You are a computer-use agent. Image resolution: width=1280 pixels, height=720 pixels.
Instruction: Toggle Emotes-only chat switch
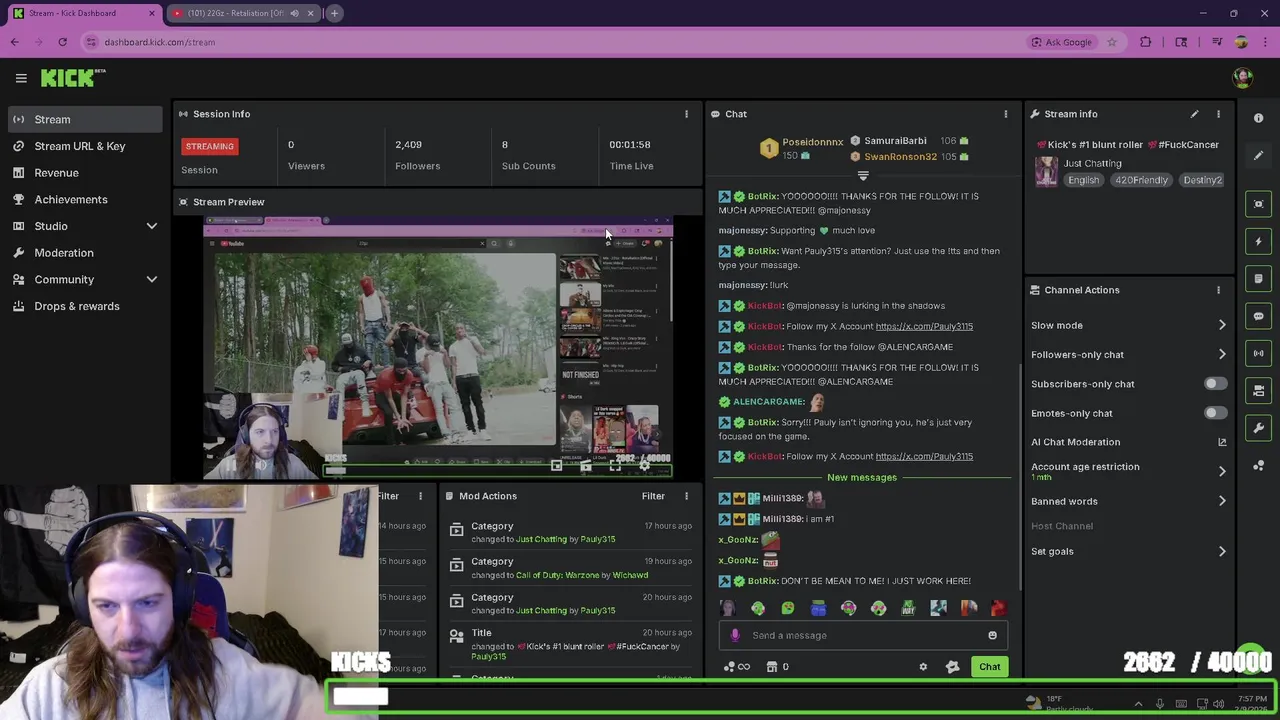click(x=1215, y=413)
